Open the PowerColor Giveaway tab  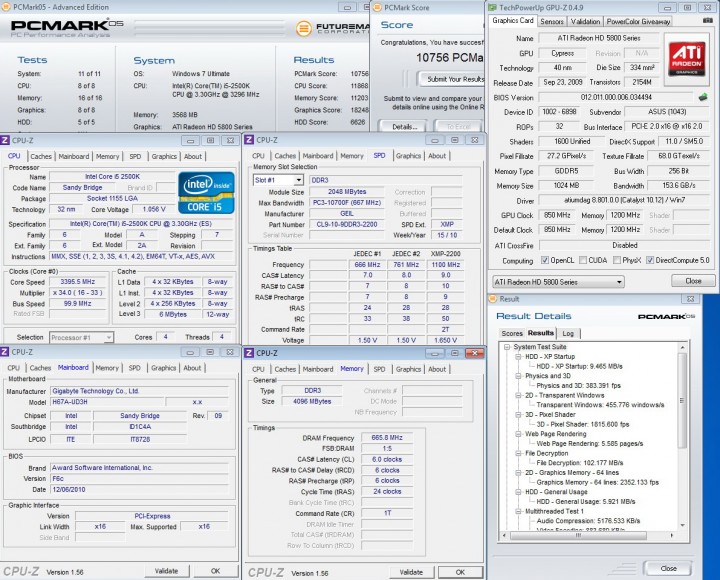pyautogui.click(x=638, y=22)
